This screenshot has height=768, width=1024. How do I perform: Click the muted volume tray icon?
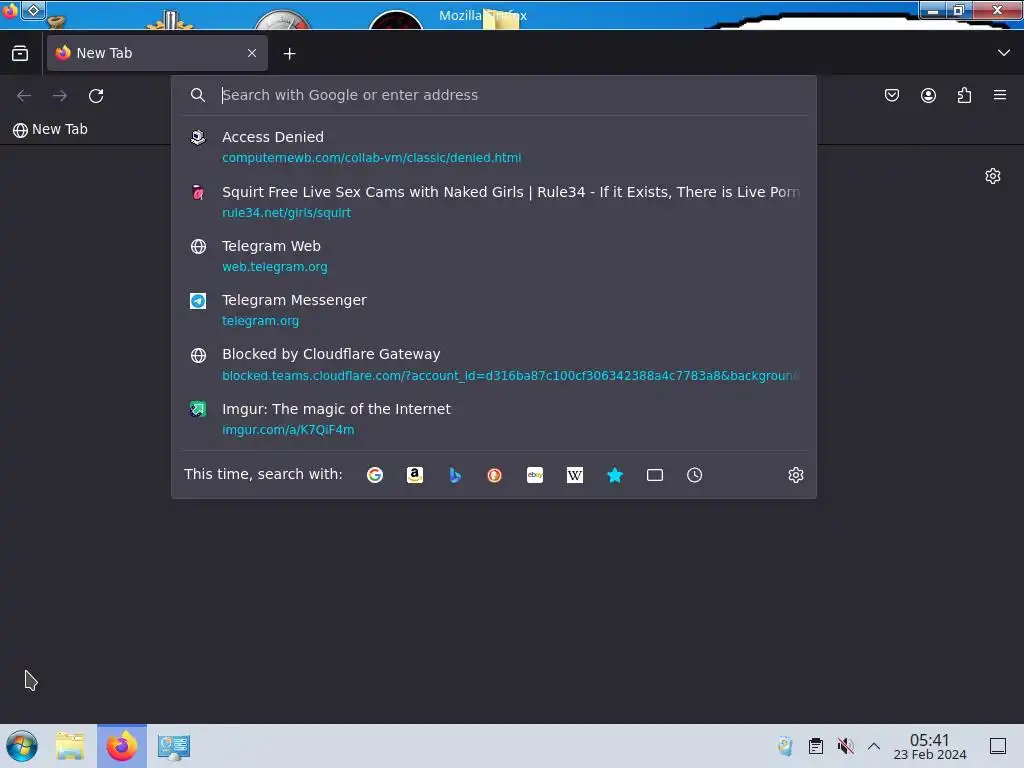coord(846,746)
